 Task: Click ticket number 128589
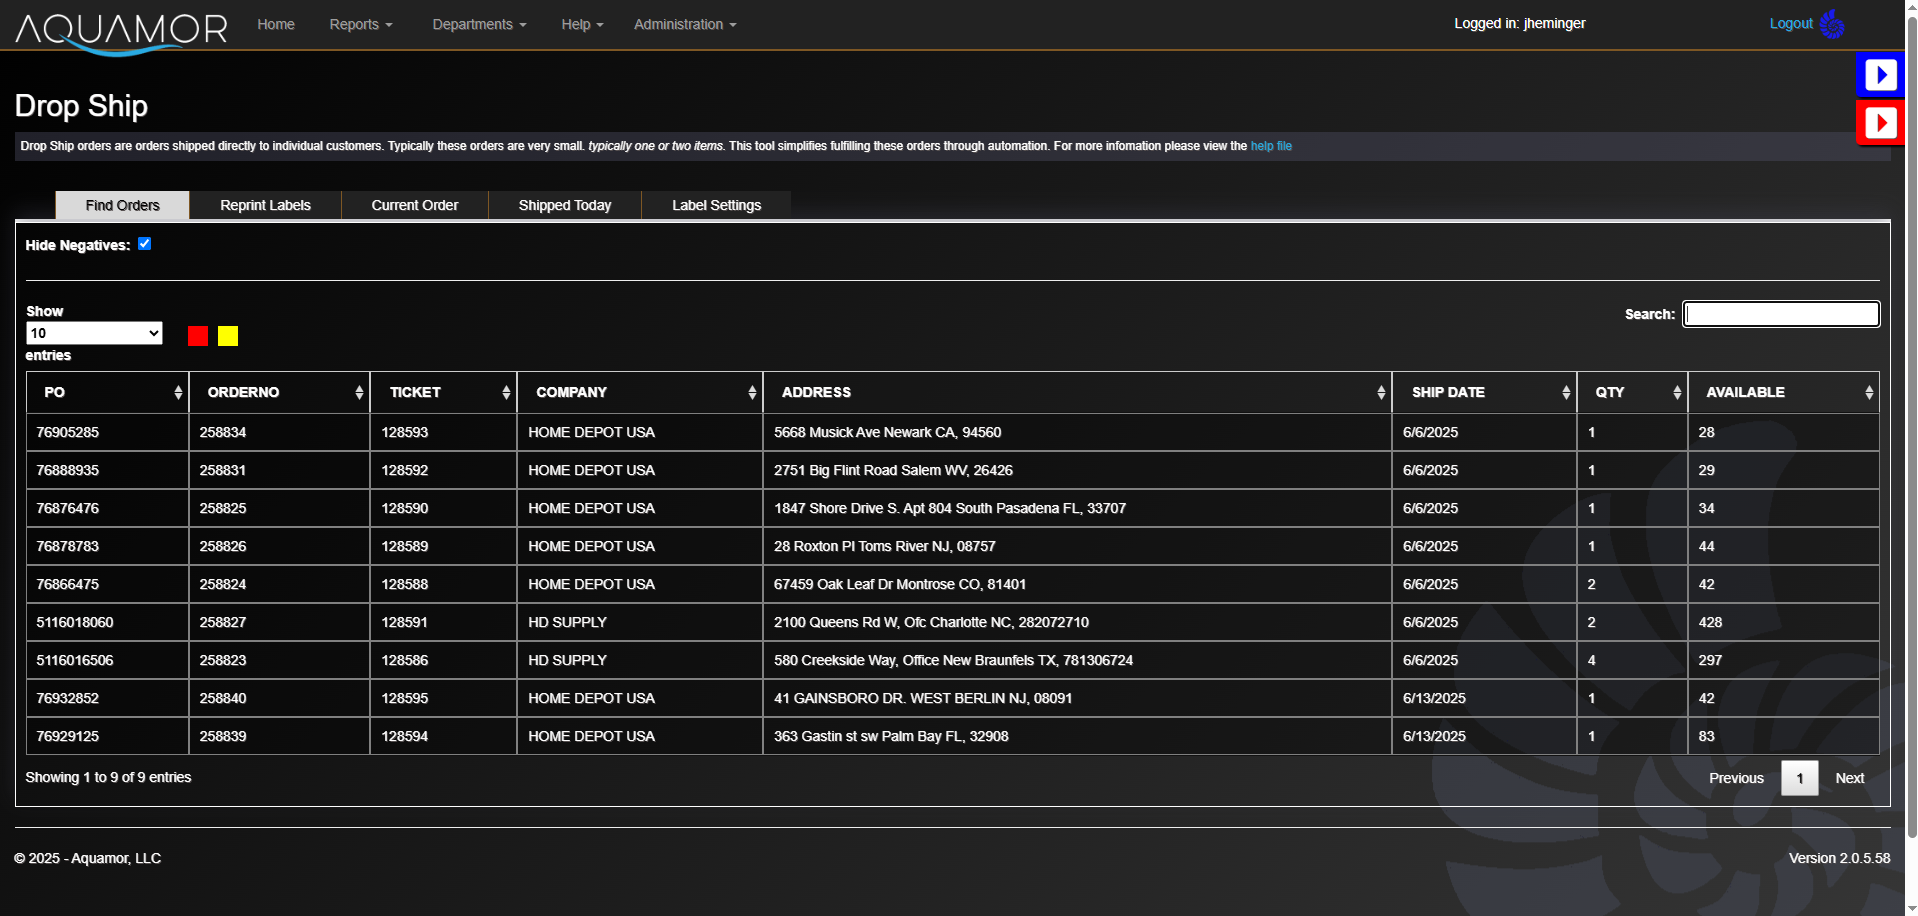pos(405,546)
